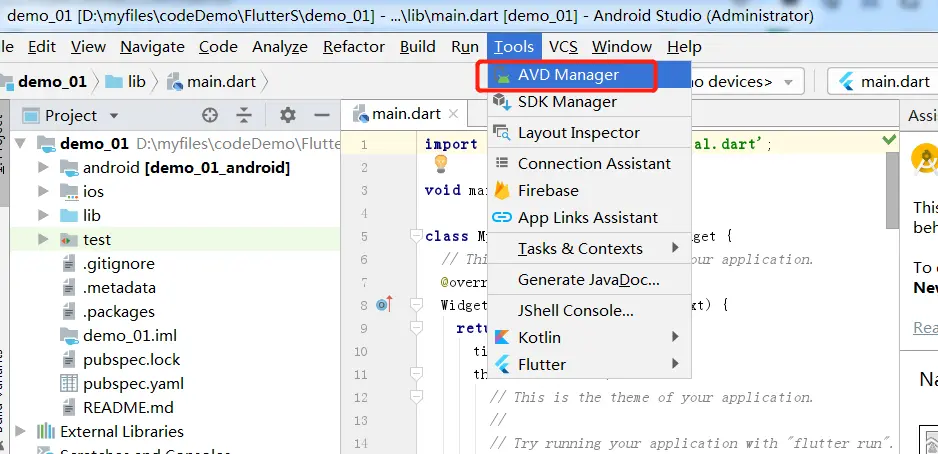
Task: Toggle code fold marker on line 5
Action: tap(416, 236)
